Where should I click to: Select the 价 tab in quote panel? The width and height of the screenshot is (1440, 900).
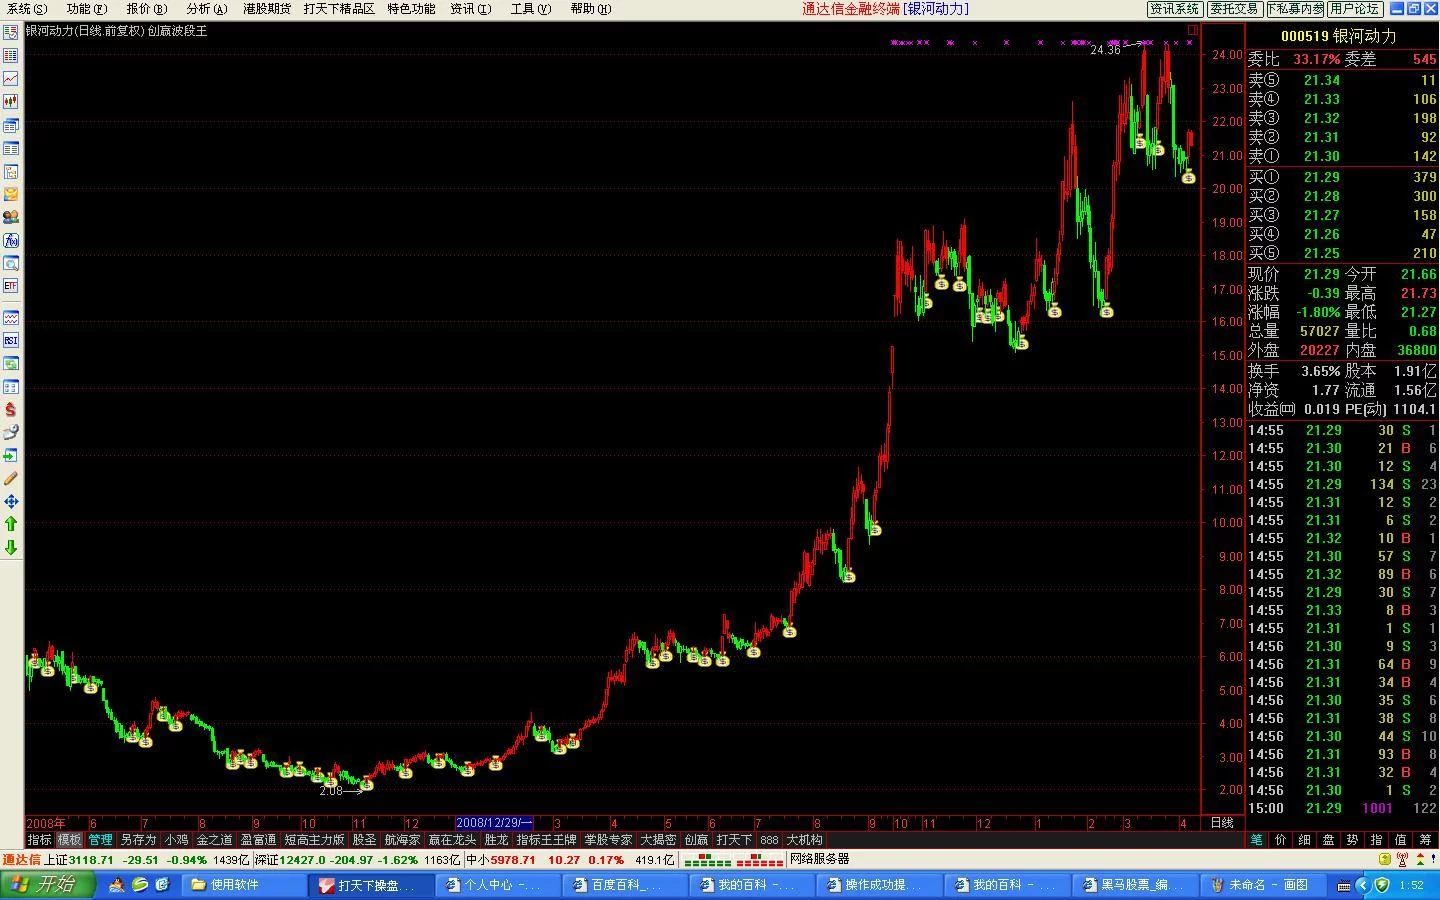(1280, 840)
